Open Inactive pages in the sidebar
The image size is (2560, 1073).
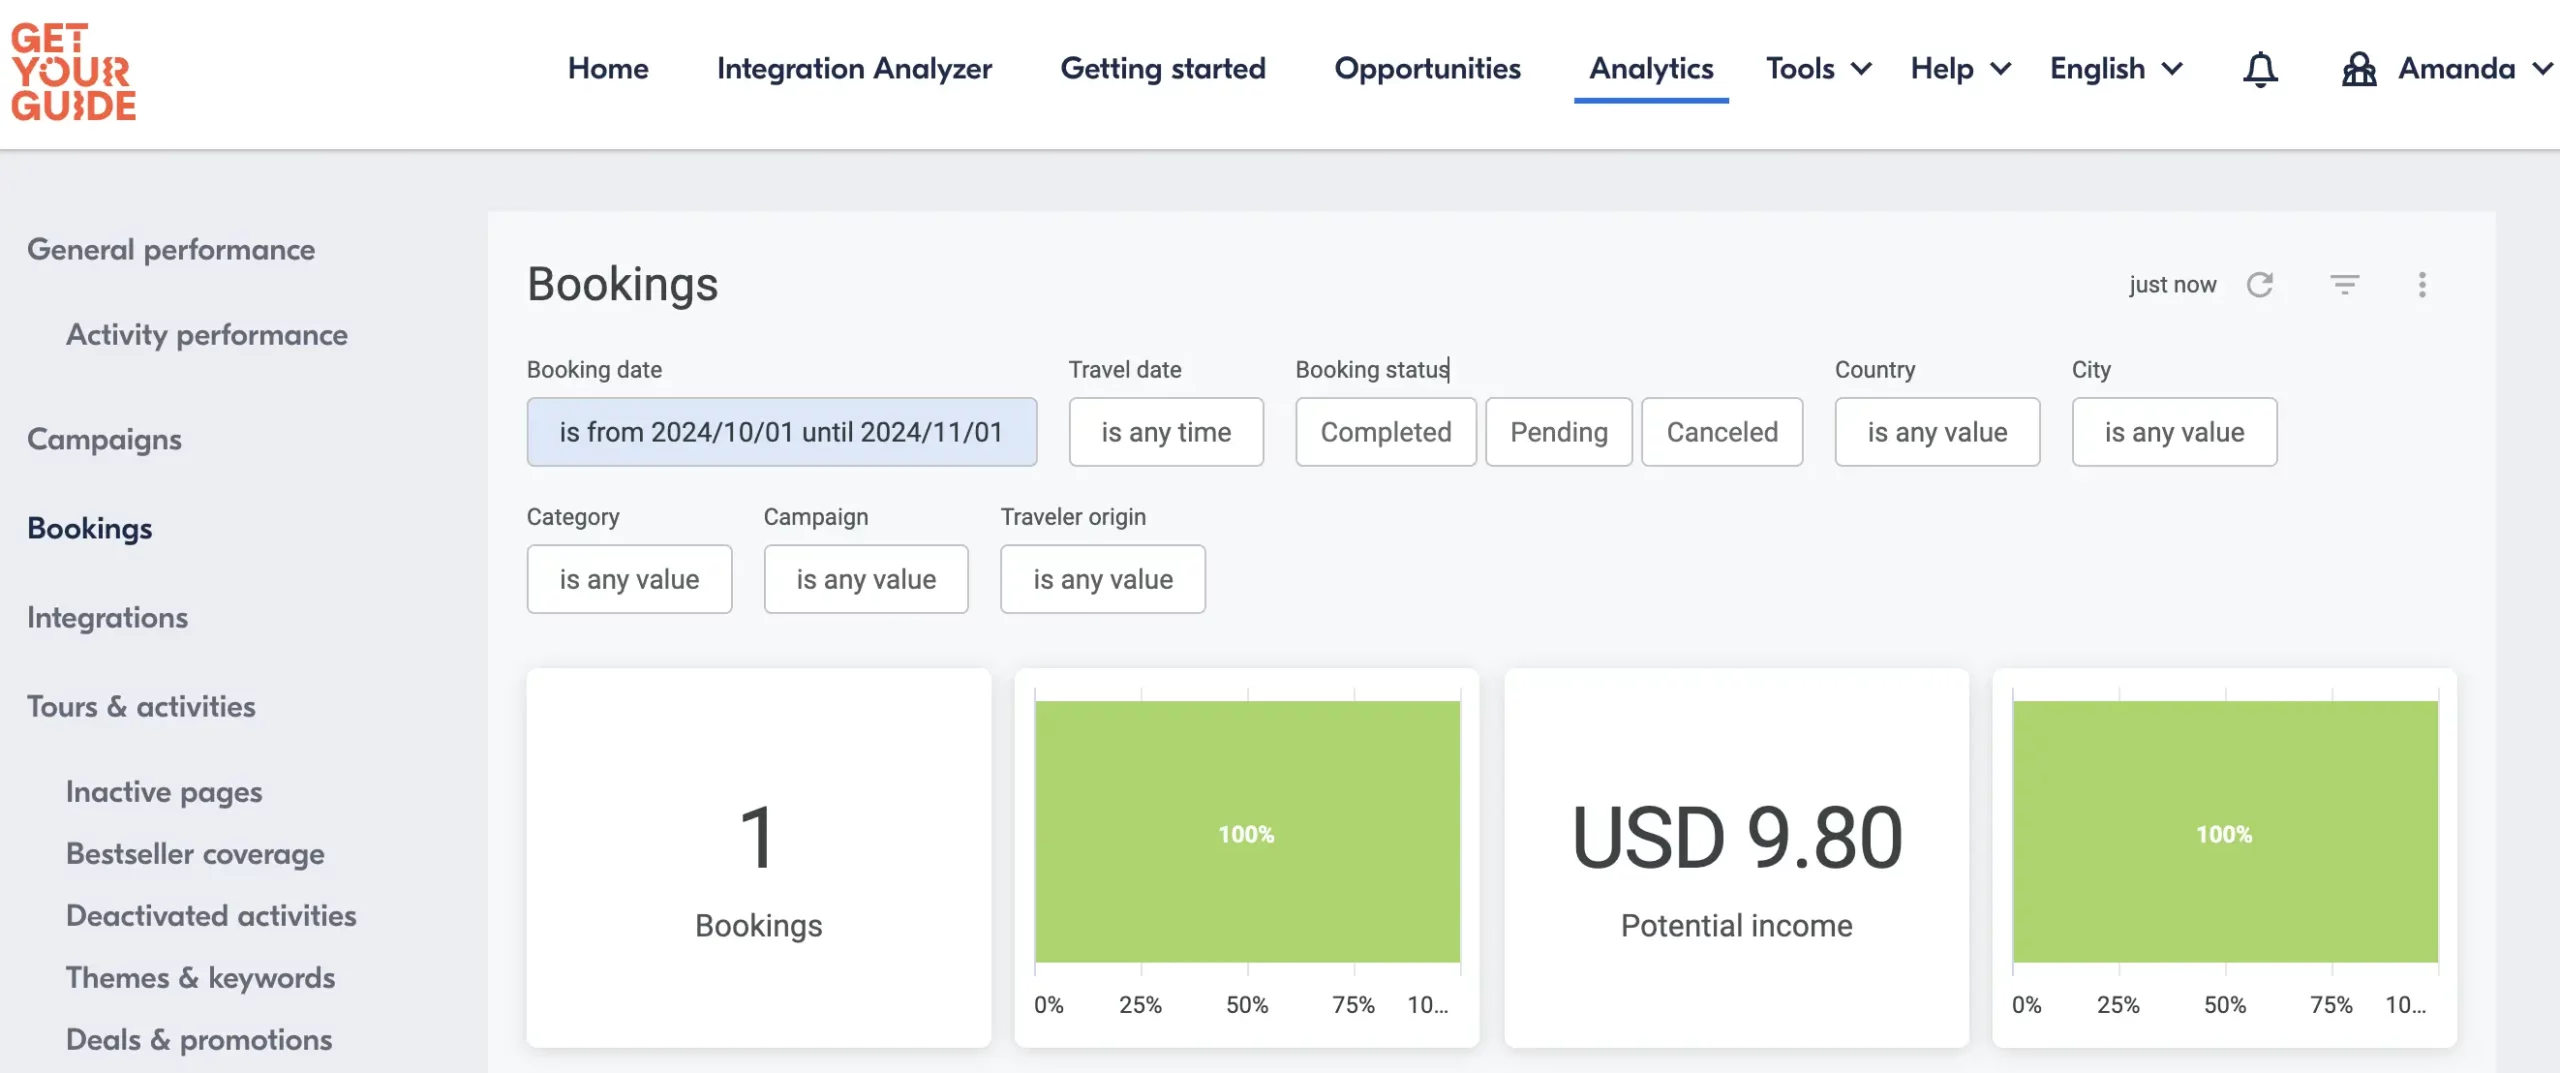coord(164,792)
